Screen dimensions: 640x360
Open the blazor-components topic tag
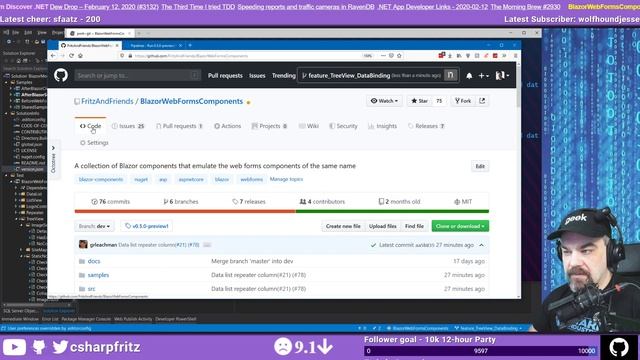tap(101, 180)
